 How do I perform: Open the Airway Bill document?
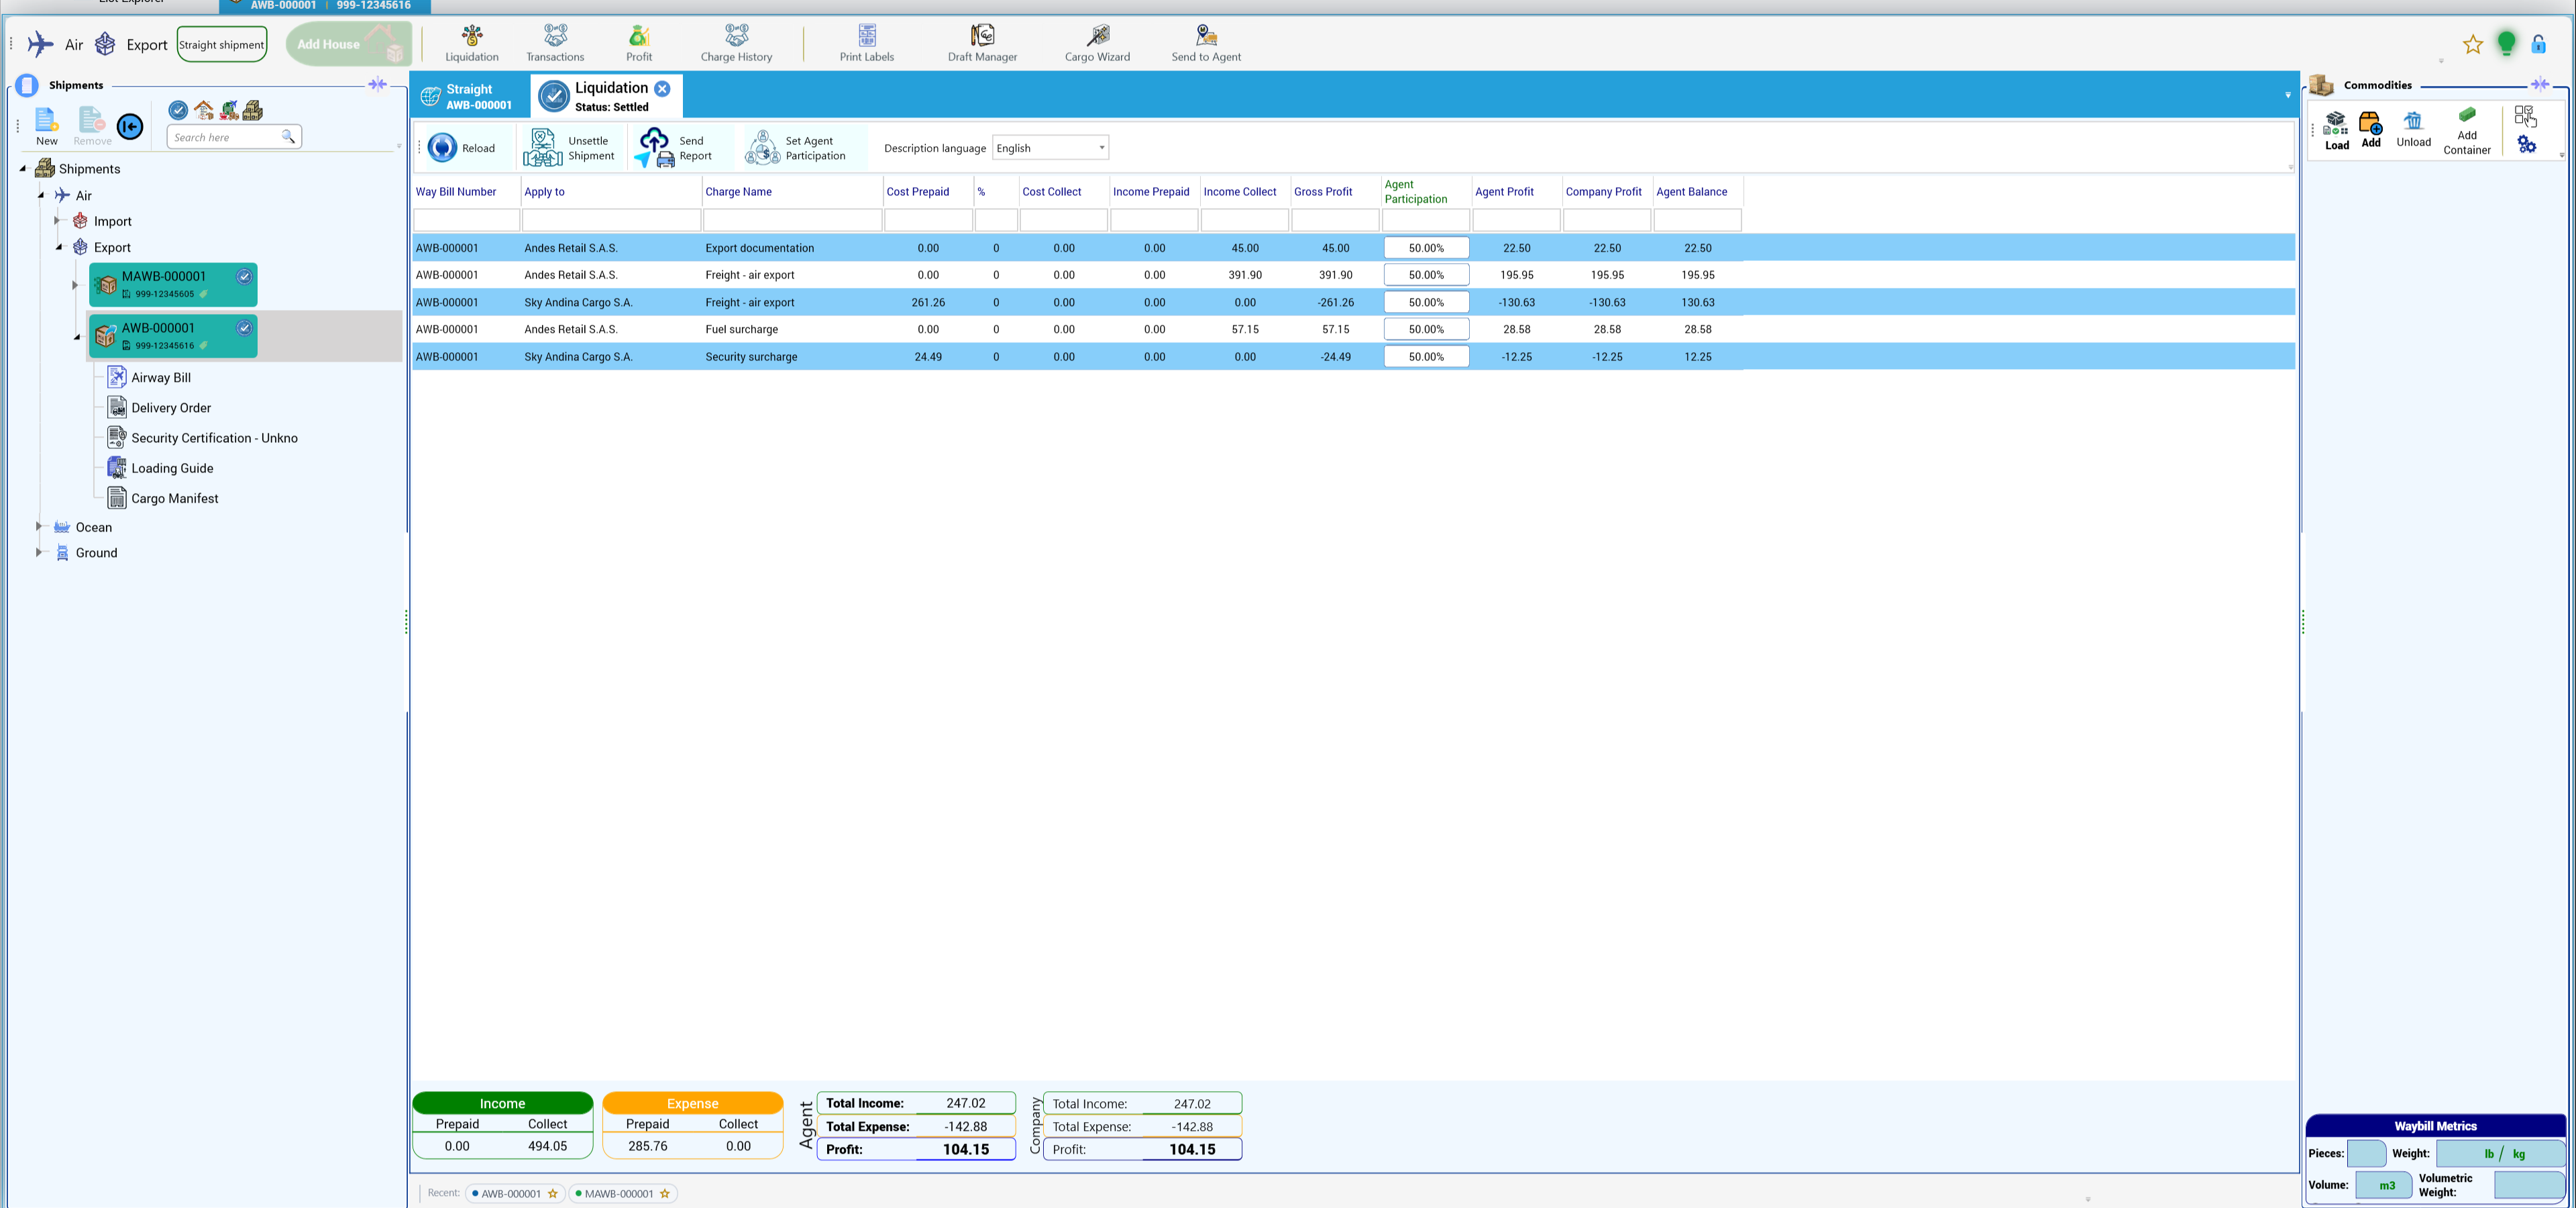(149, 377)
